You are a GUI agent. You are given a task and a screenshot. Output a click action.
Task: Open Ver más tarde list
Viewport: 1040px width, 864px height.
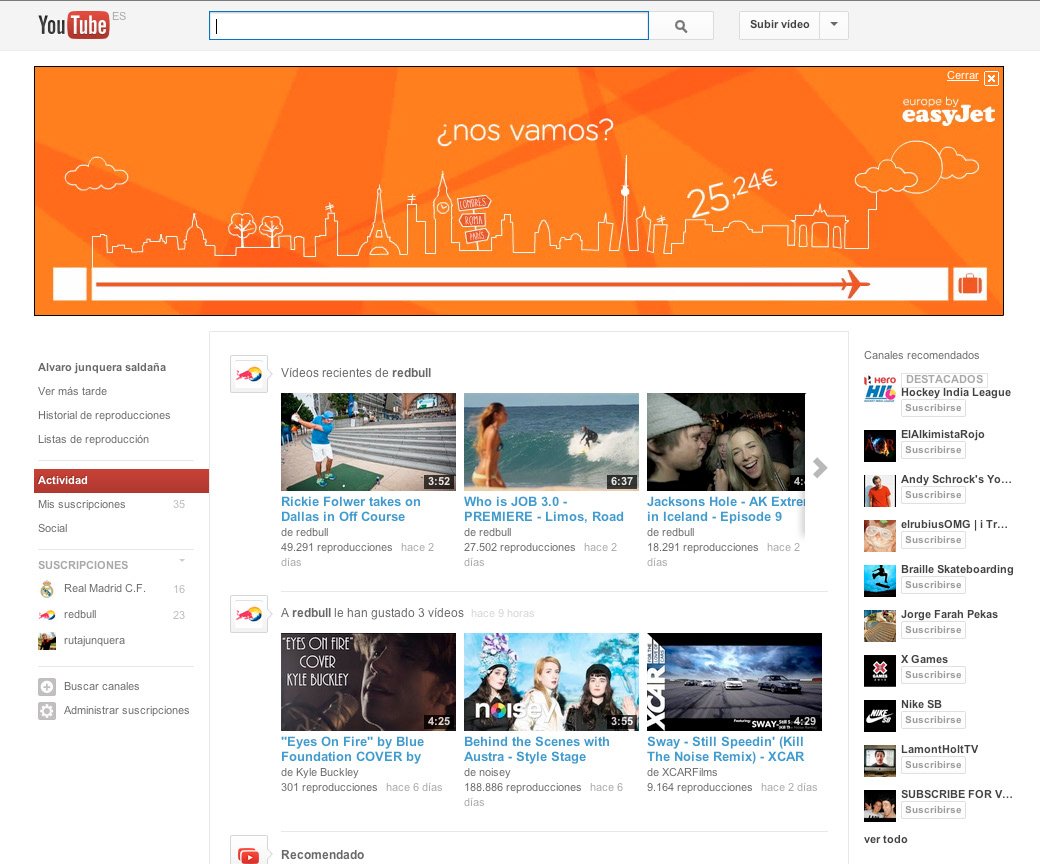pyautogui.click(x=72, y=391)
